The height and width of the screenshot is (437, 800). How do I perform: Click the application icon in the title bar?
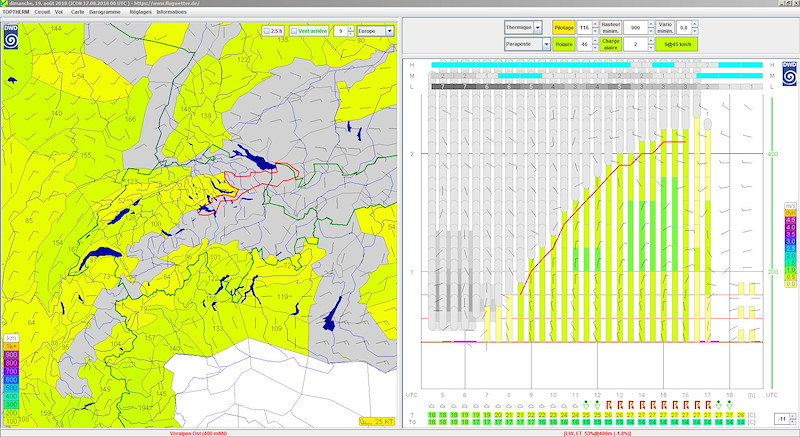(x=4, y=3)
